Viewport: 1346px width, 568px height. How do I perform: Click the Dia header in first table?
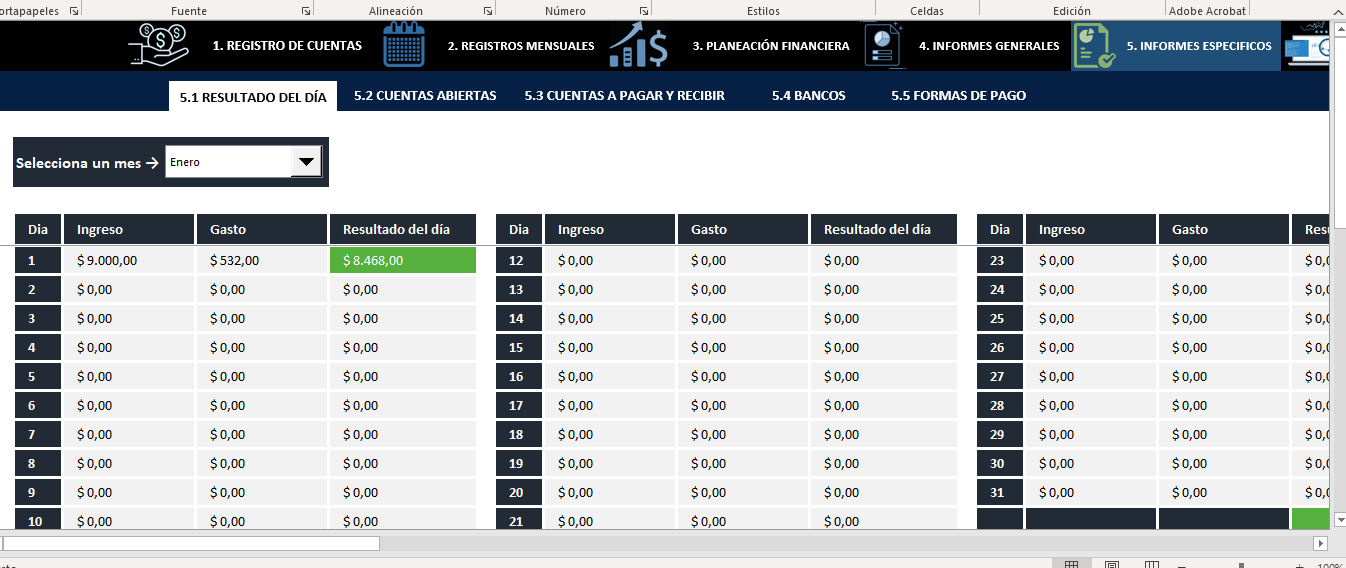click(38, 229)
